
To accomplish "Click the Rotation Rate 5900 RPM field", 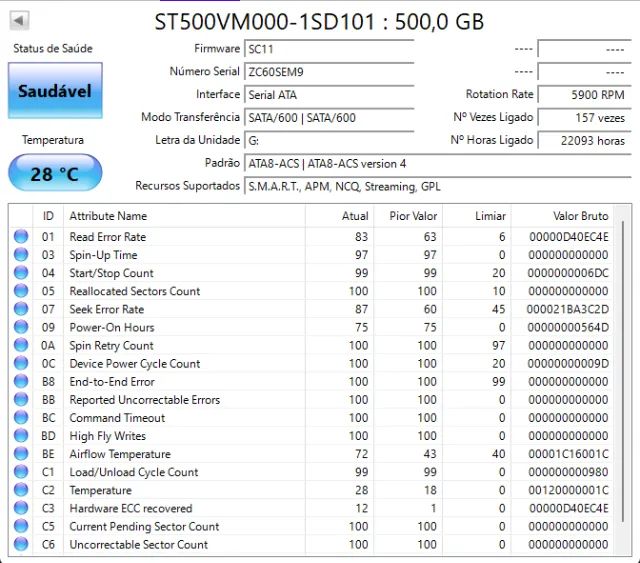I will coord(584,95).
